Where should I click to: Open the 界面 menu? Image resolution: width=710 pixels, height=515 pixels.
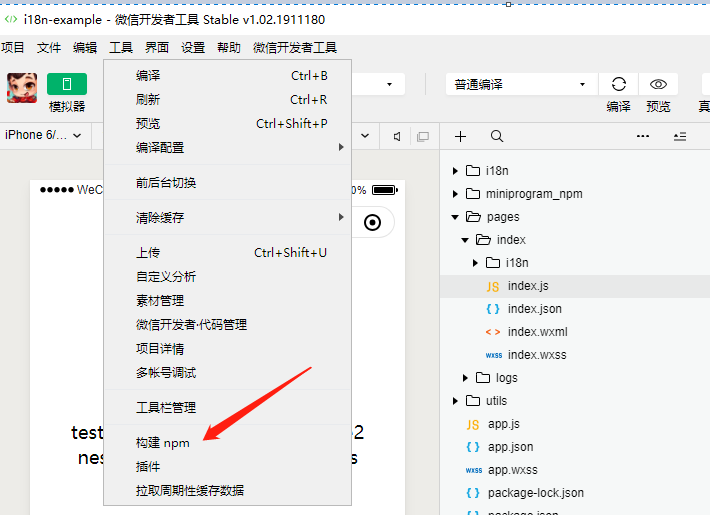(157, 48)
